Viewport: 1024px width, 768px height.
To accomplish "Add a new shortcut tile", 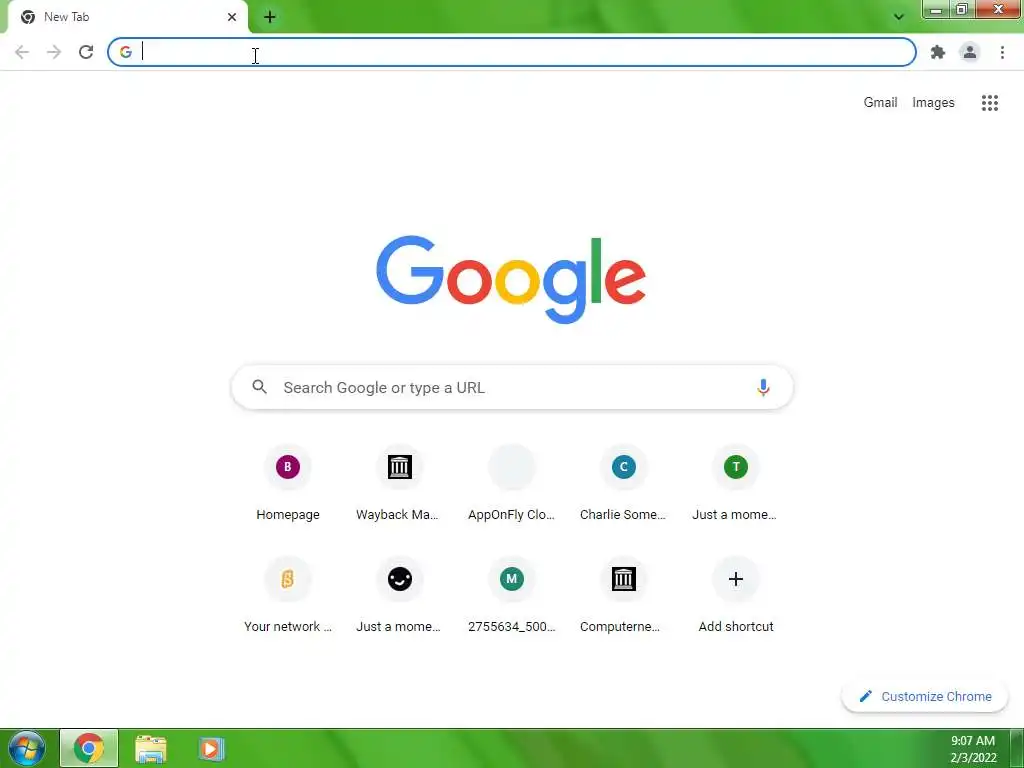I will point(735,595).
